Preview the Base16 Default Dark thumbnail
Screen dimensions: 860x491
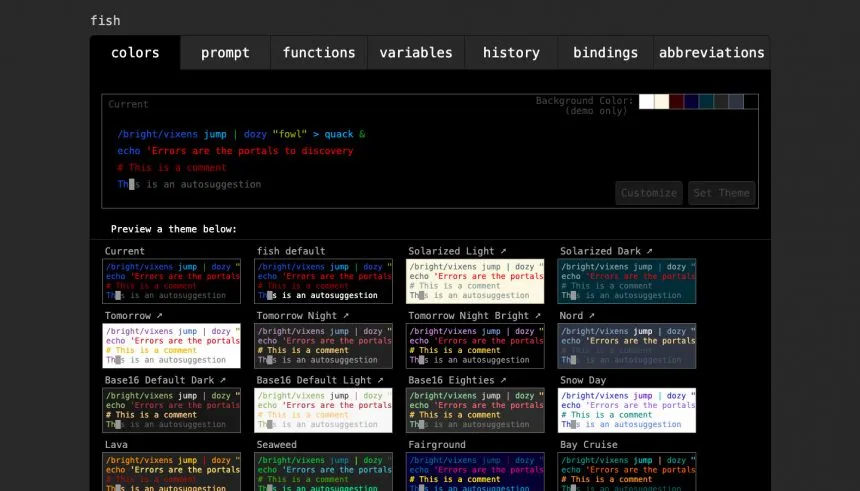coord(172,410)
